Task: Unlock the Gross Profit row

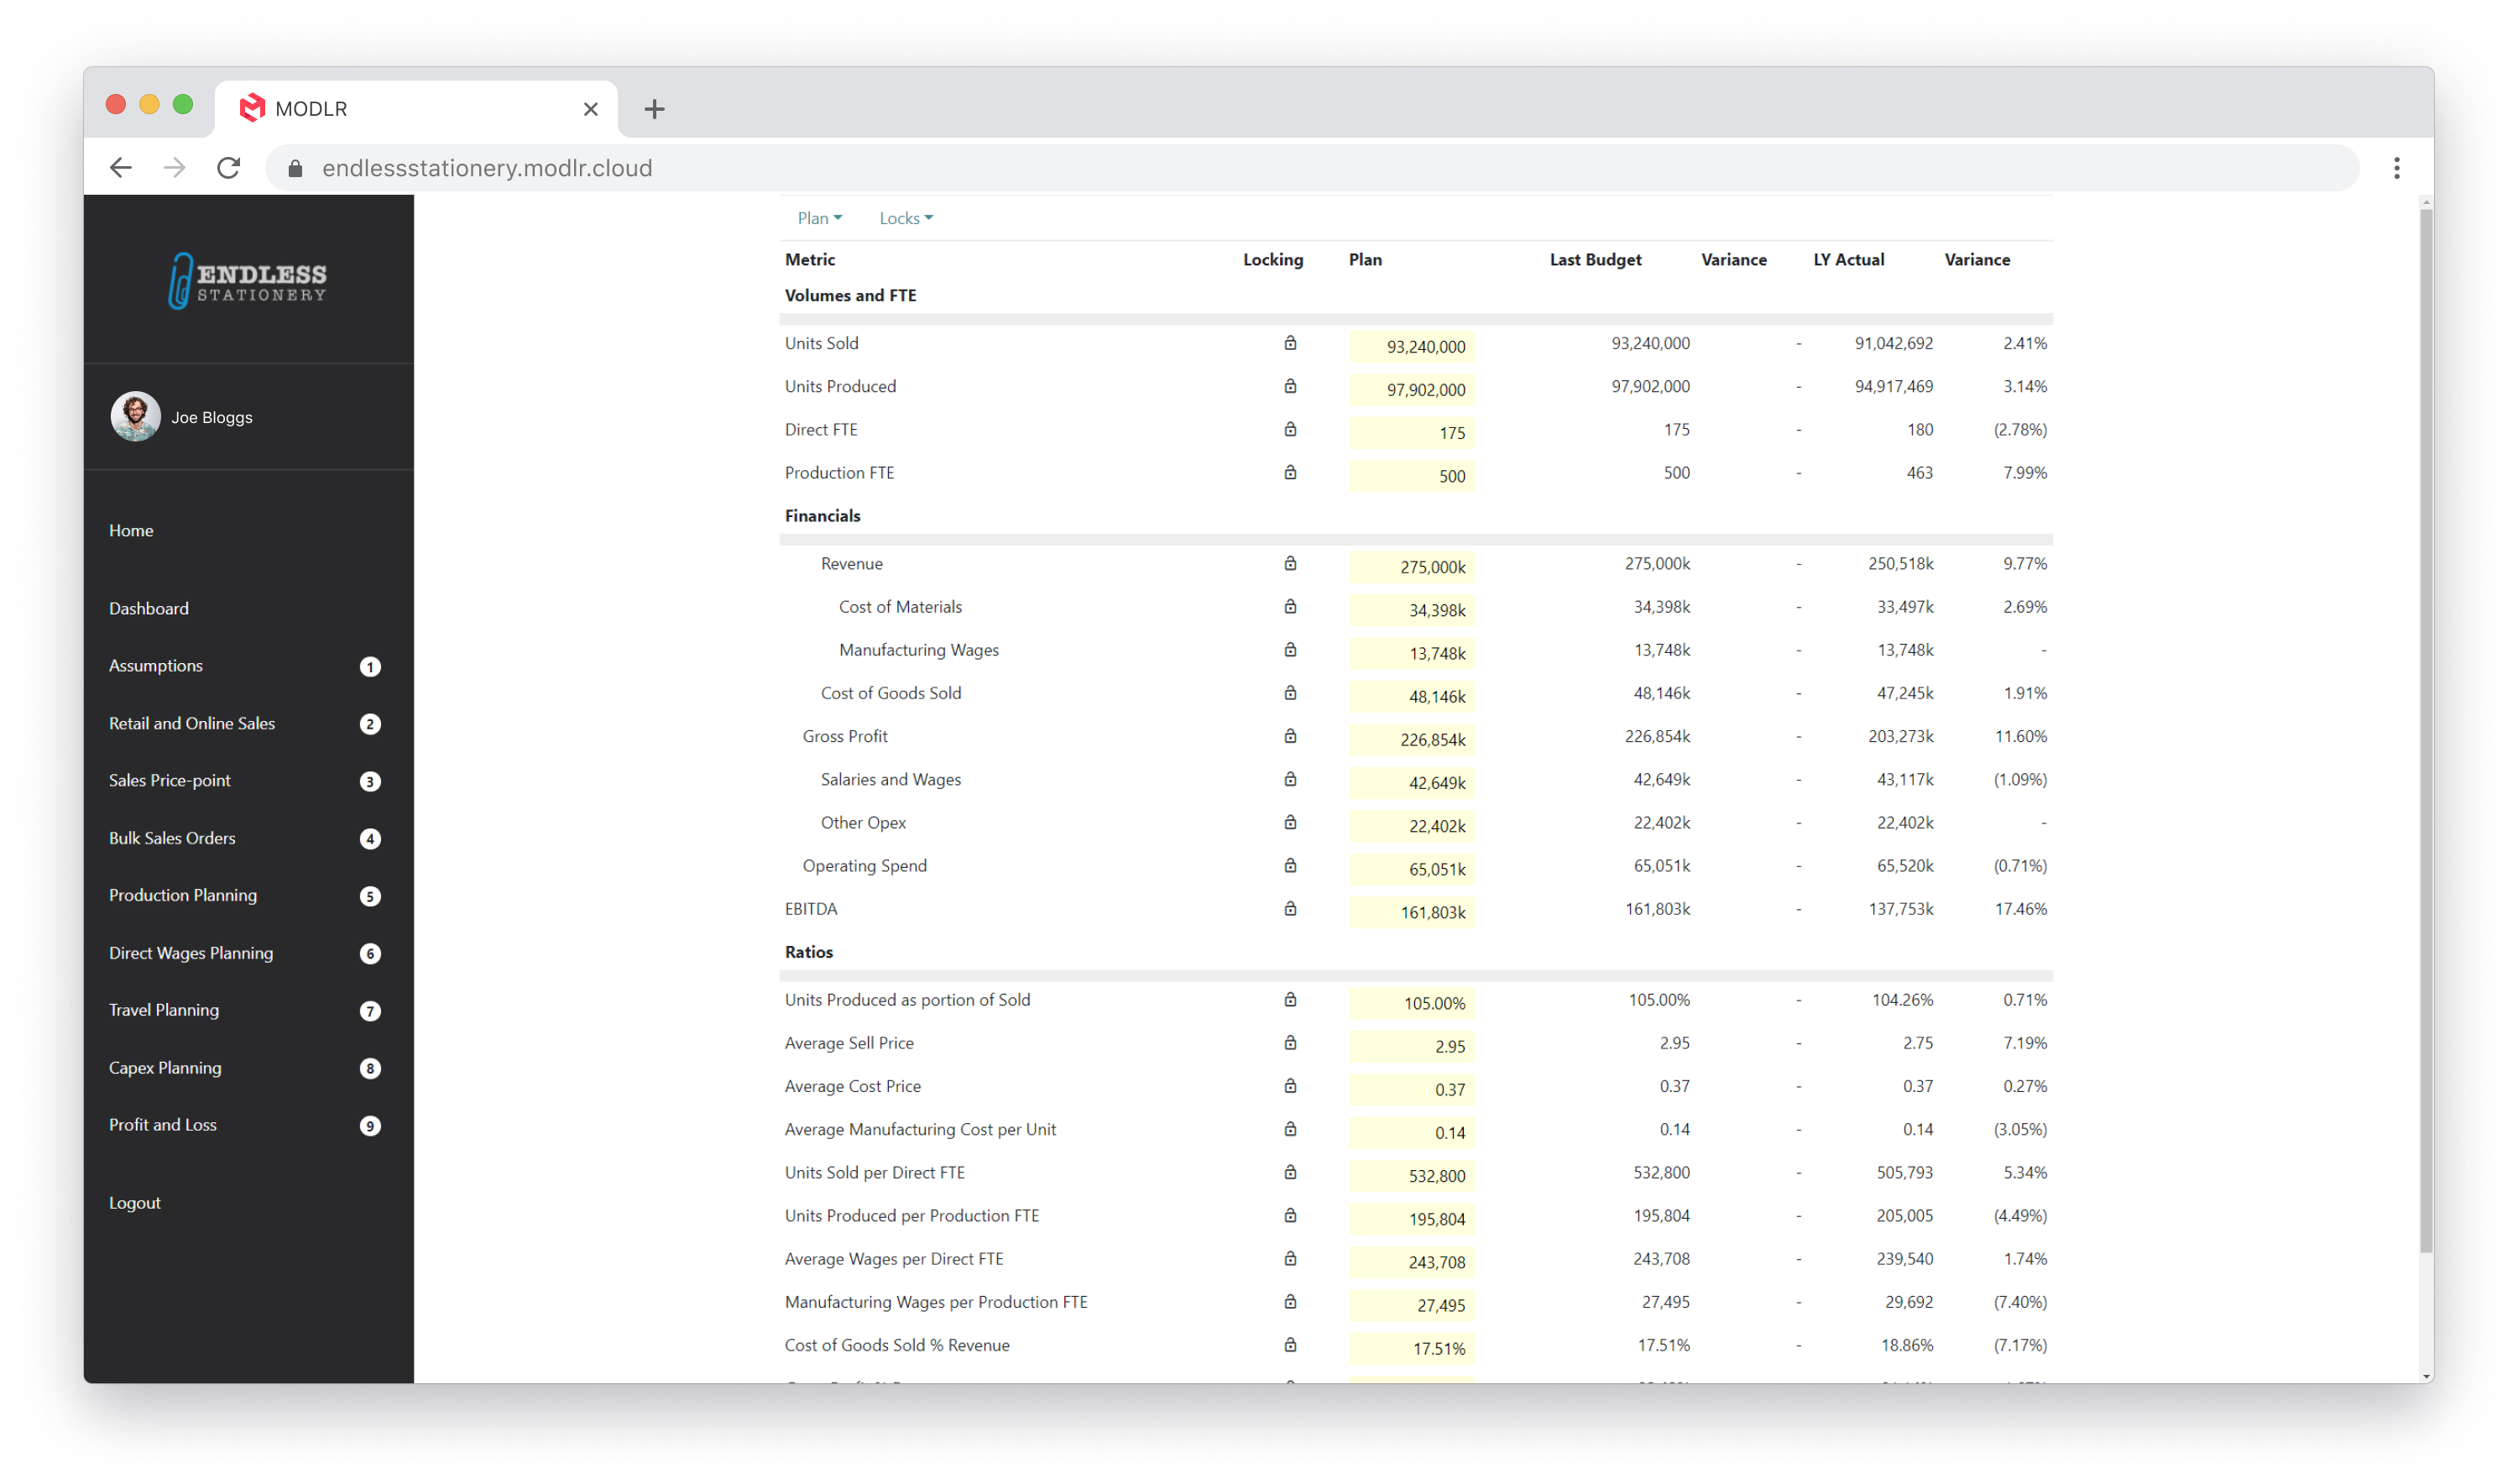Action: point(1290,736)
